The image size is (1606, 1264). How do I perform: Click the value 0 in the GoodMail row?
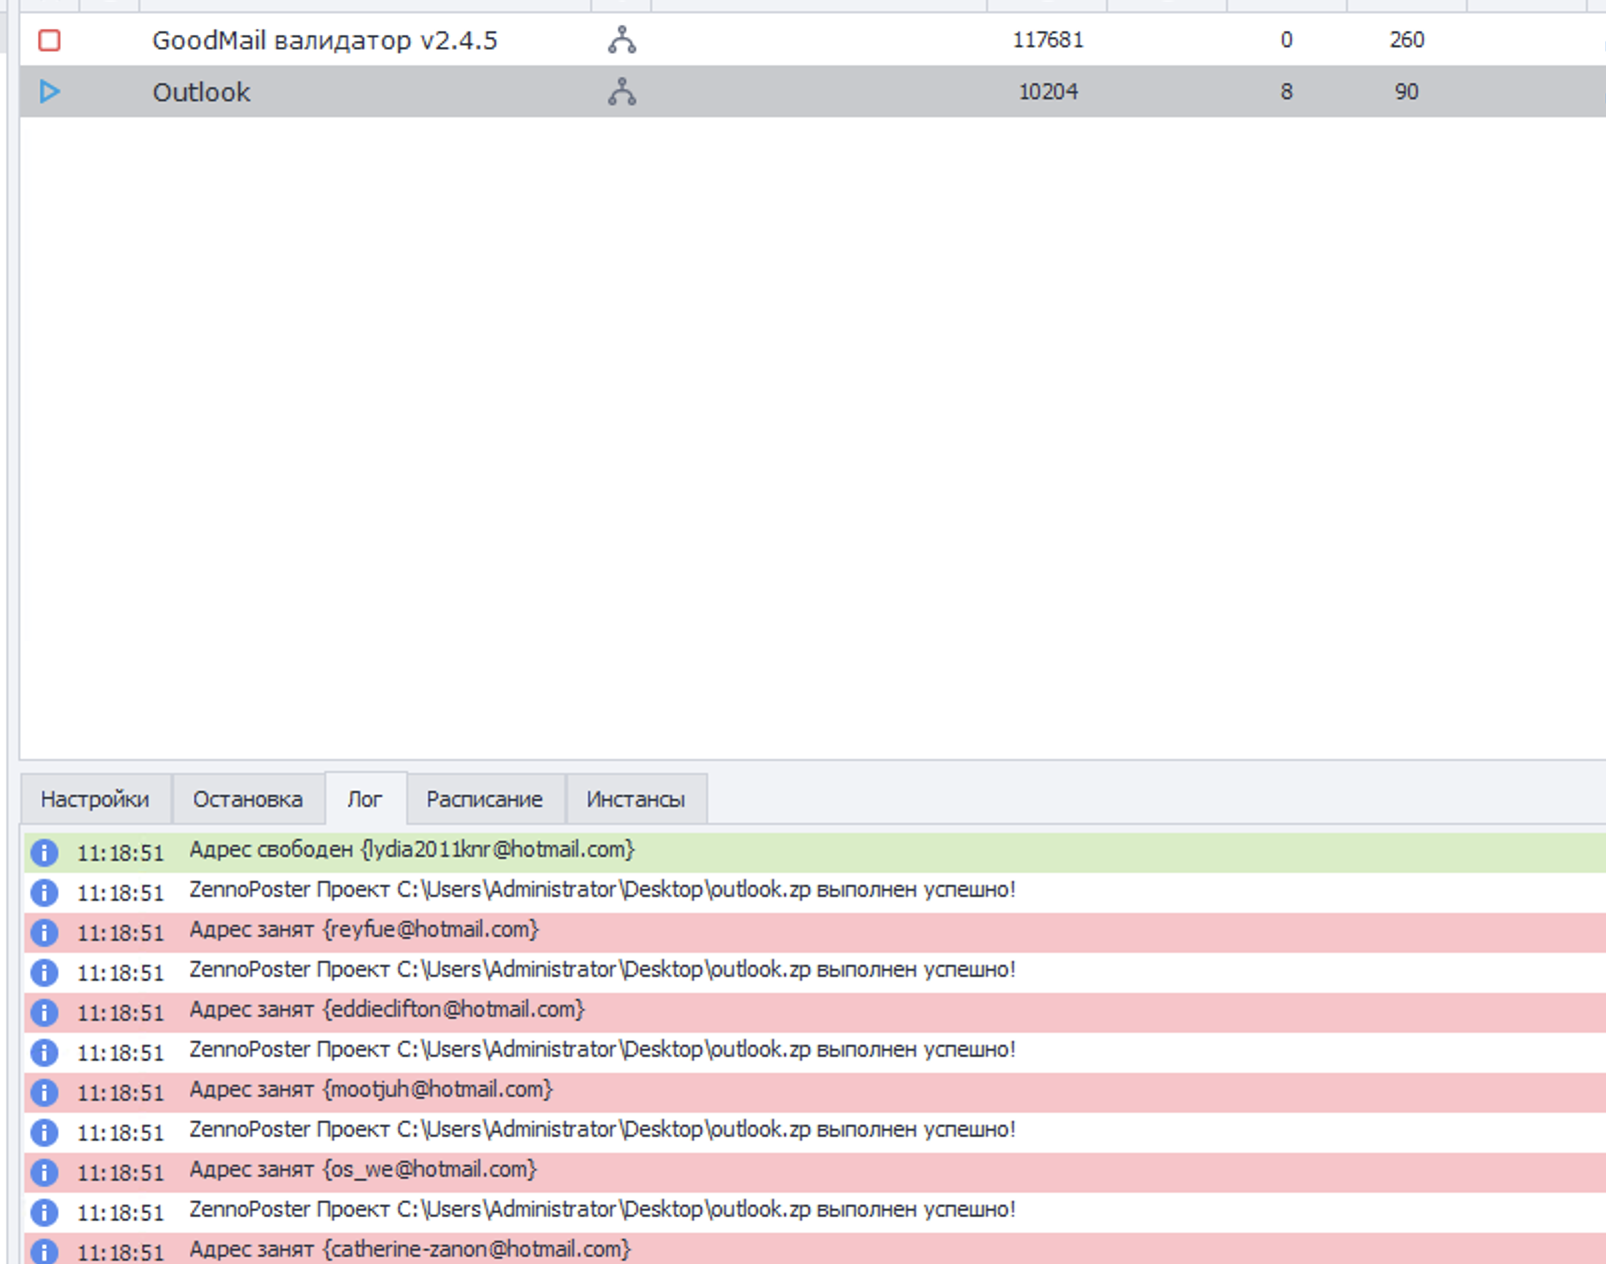coord(1287,40)
